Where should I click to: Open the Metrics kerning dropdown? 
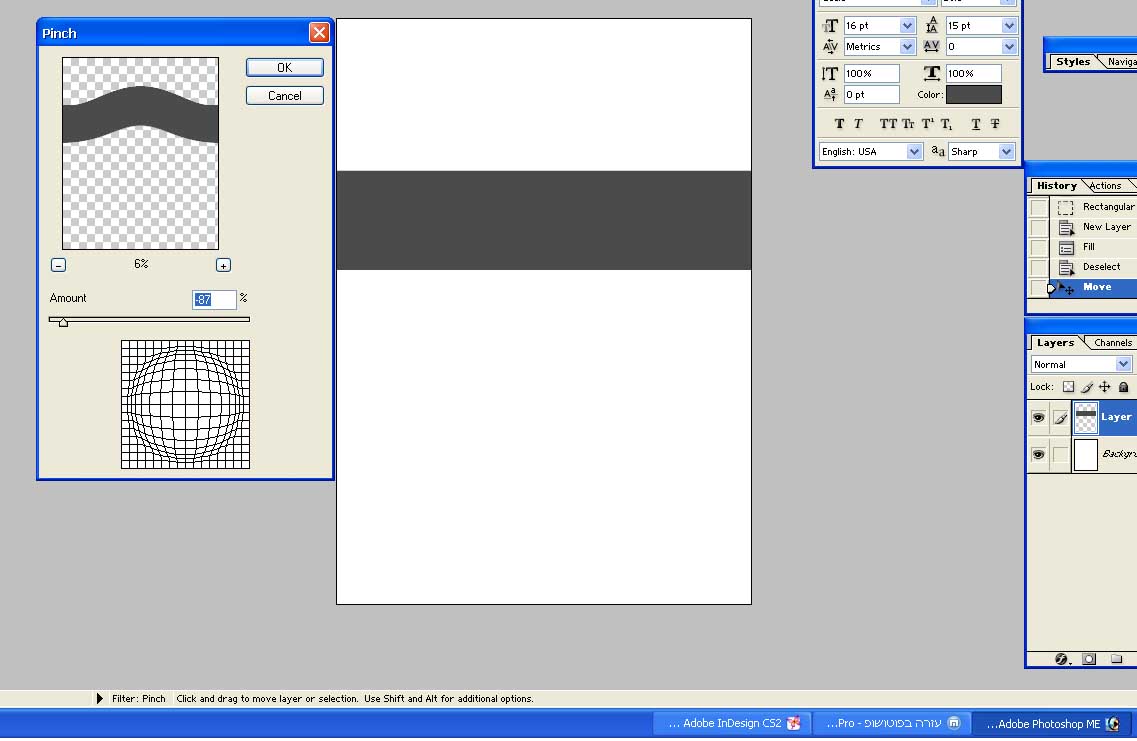pyautogui.click(x=907, y=47)
